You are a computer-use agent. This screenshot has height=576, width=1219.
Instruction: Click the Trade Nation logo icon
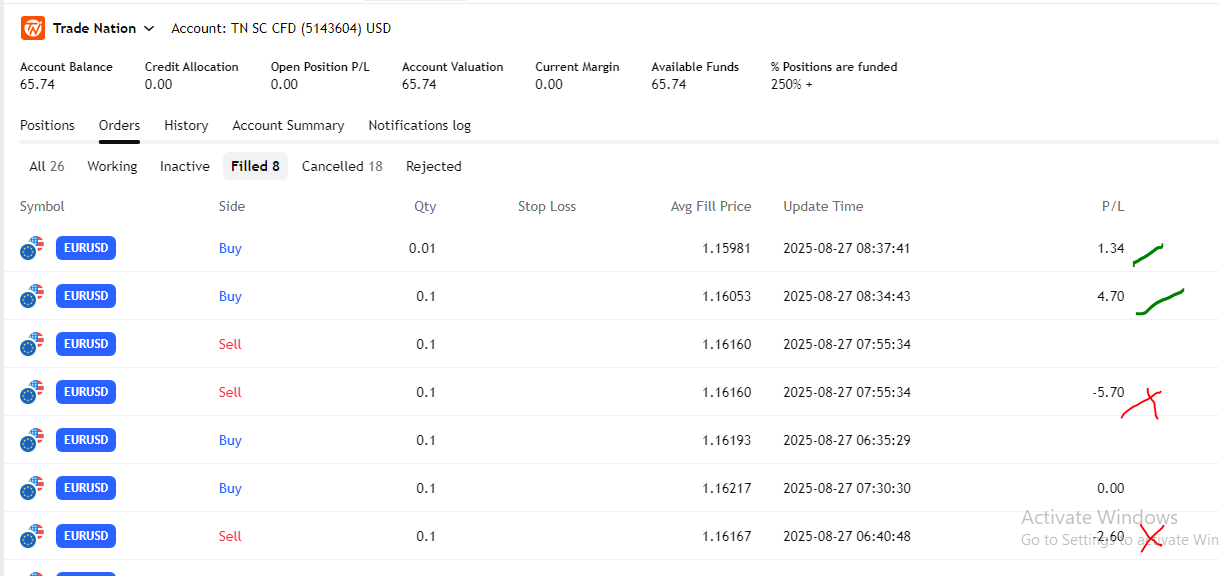(33, 28)
